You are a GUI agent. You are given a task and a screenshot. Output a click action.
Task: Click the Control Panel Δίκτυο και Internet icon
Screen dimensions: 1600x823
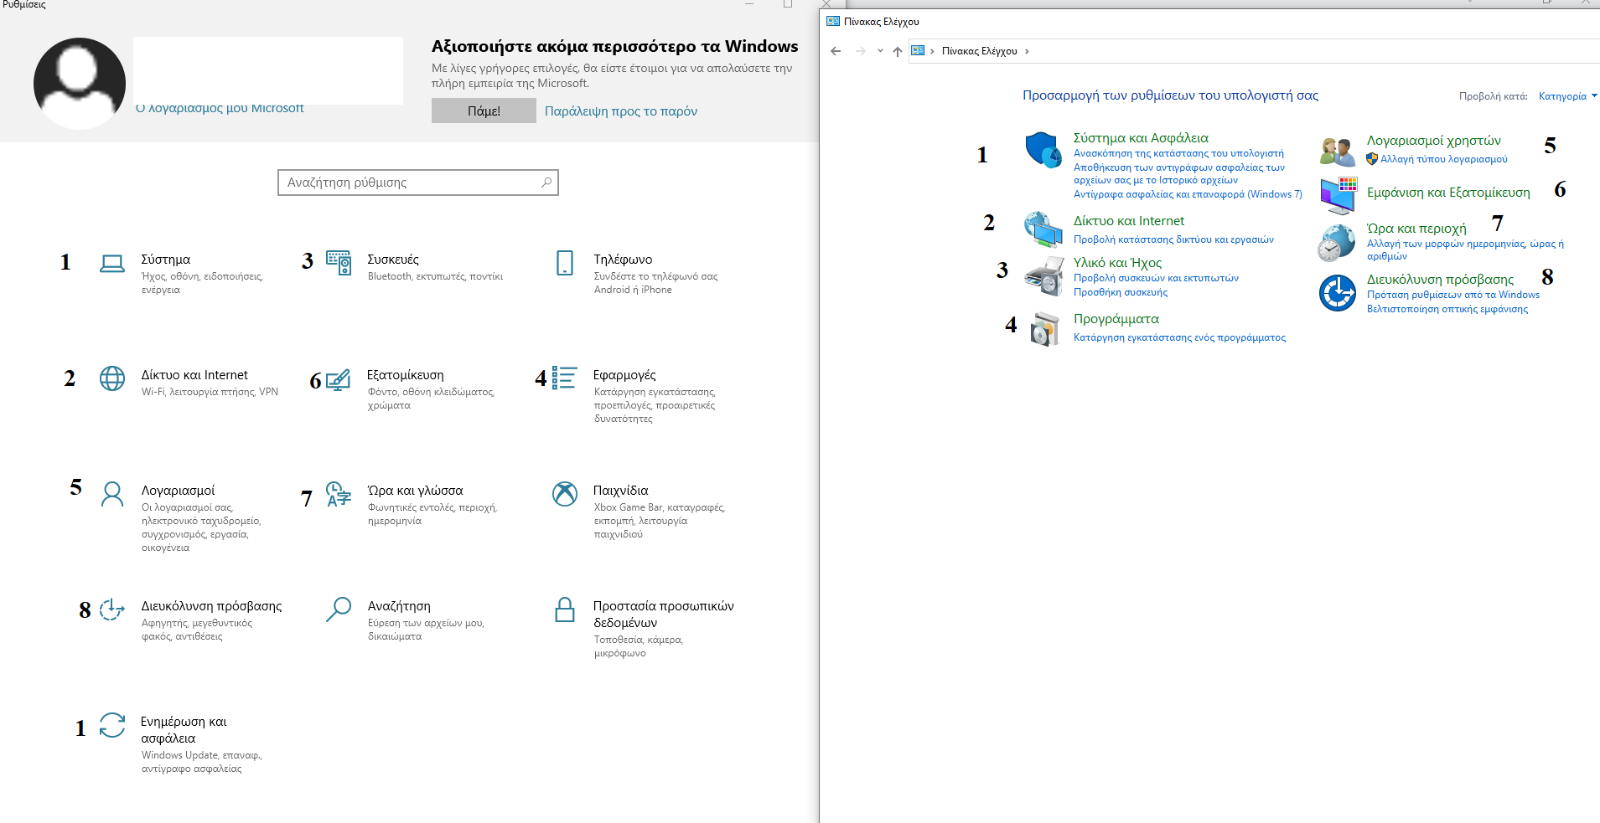[x=1043, y=230]
